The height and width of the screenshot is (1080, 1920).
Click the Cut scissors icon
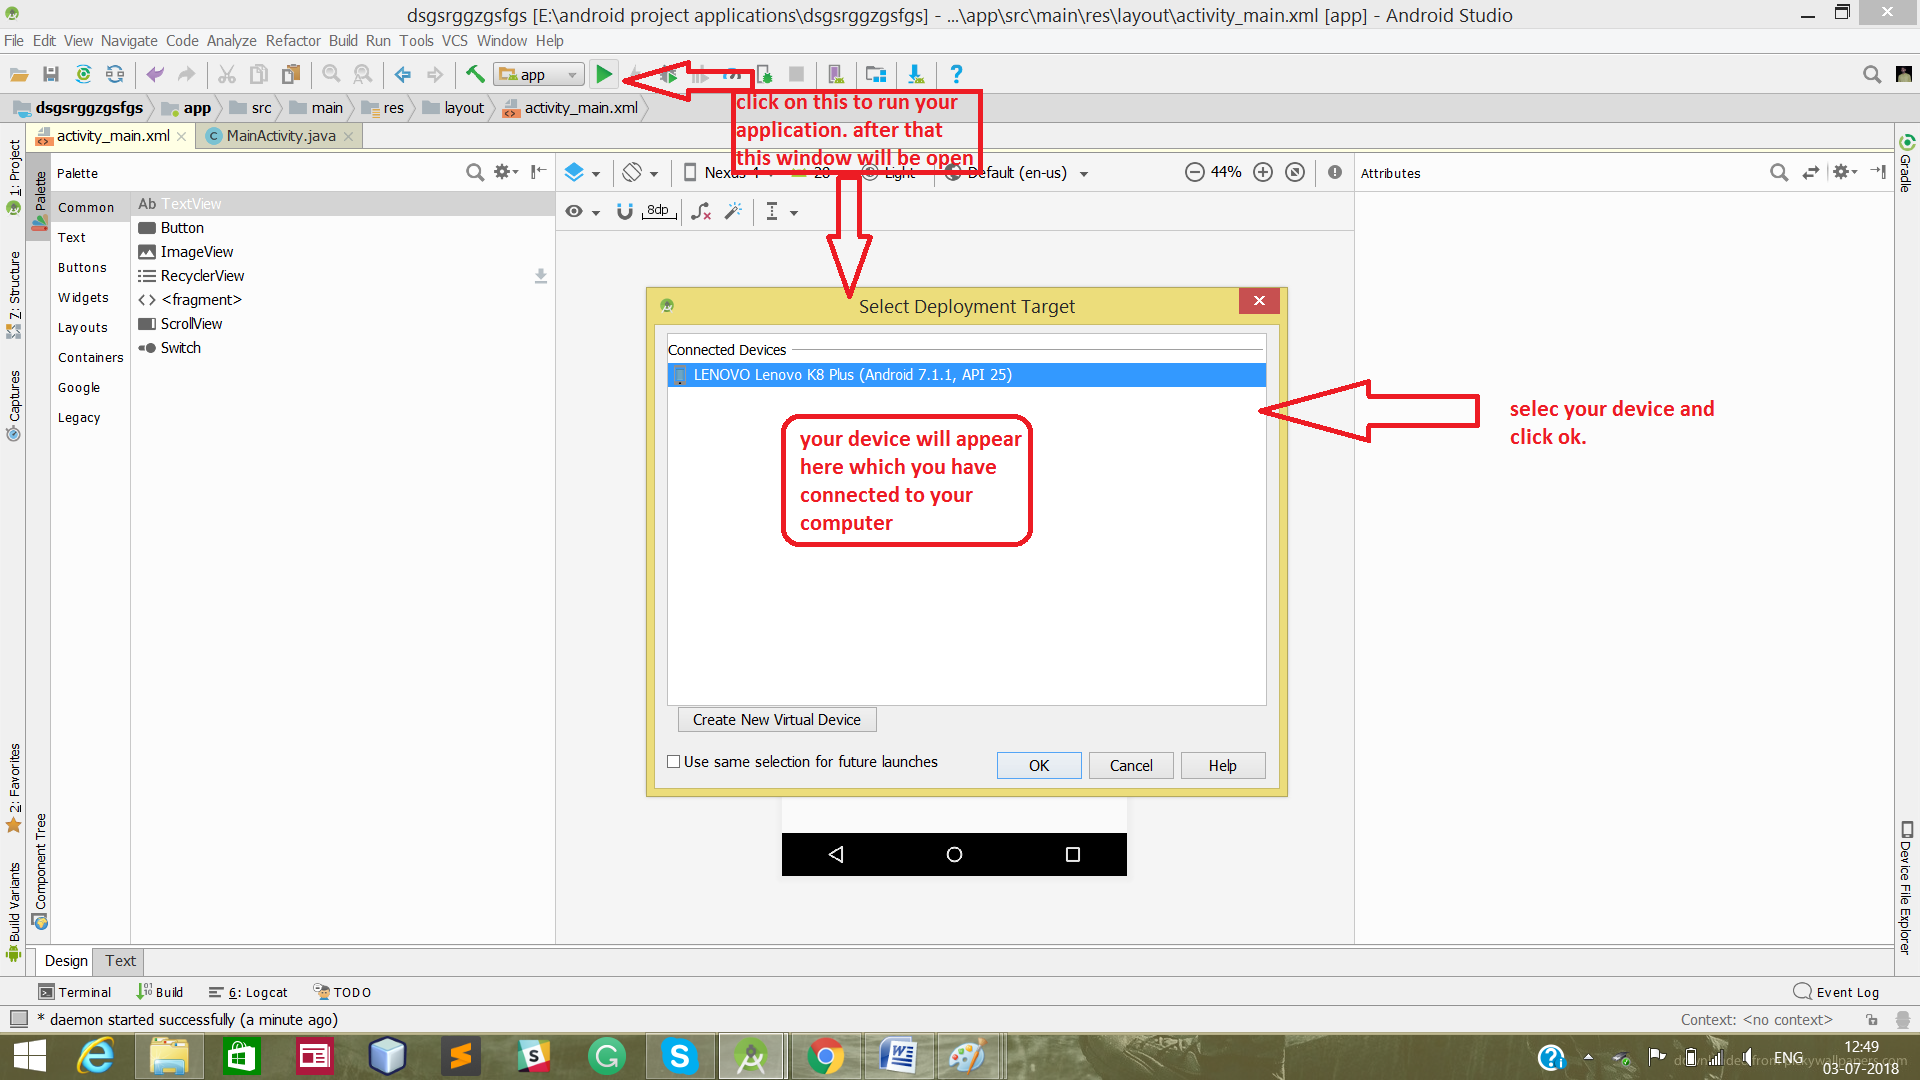click(227, 74)
